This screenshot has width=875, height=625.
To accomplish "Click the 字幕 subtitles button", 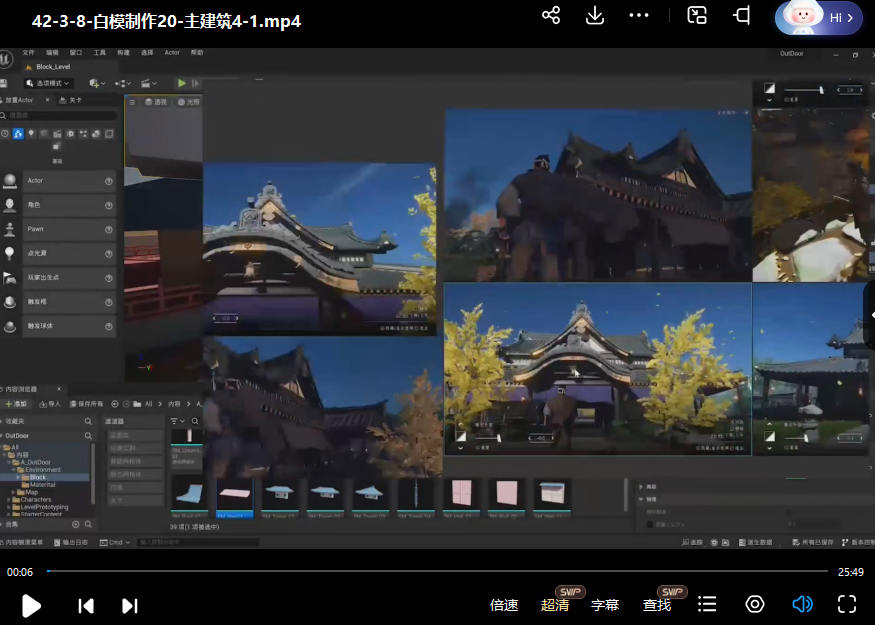I will [605, 605].
